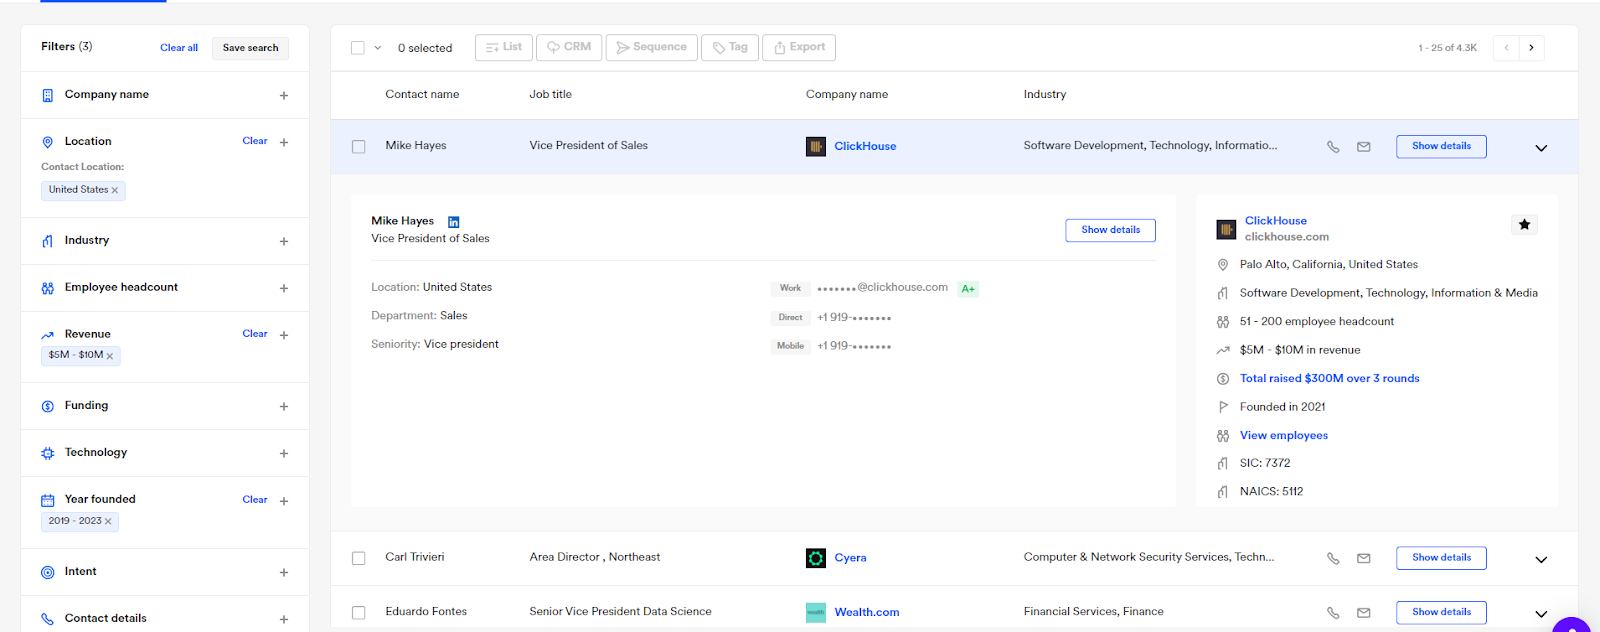Expand the Industry filter plus
This screenshot has width=1600, height=632.
pyautogui.click(x=284, y=242)
